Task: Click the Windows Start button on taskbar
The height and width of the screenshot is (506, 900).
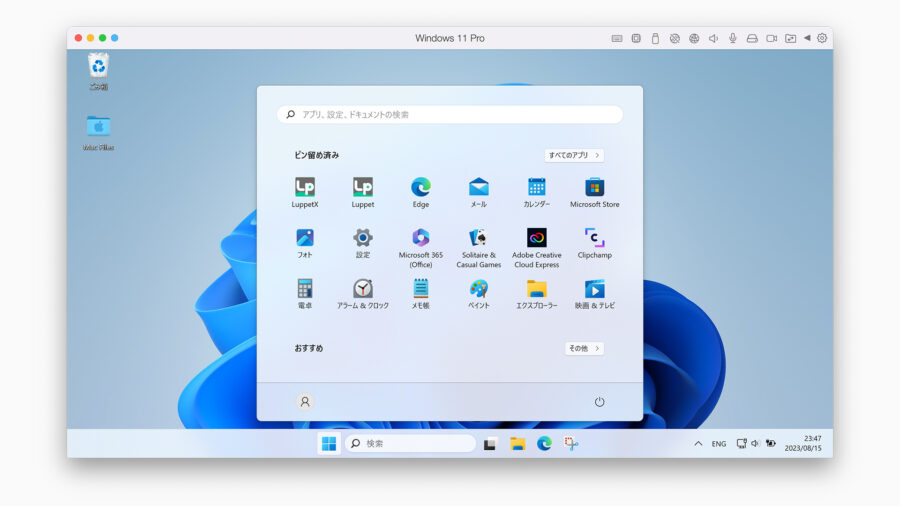Action: 329,443
